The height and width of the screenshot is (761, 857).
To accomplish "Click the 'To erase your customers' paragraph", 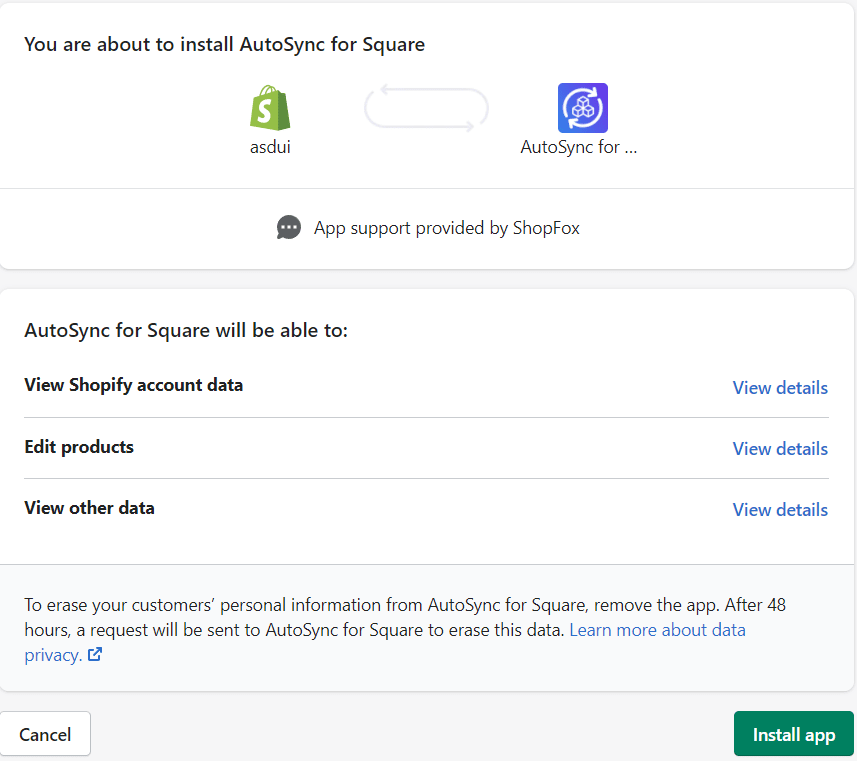I will pos(405,630).
